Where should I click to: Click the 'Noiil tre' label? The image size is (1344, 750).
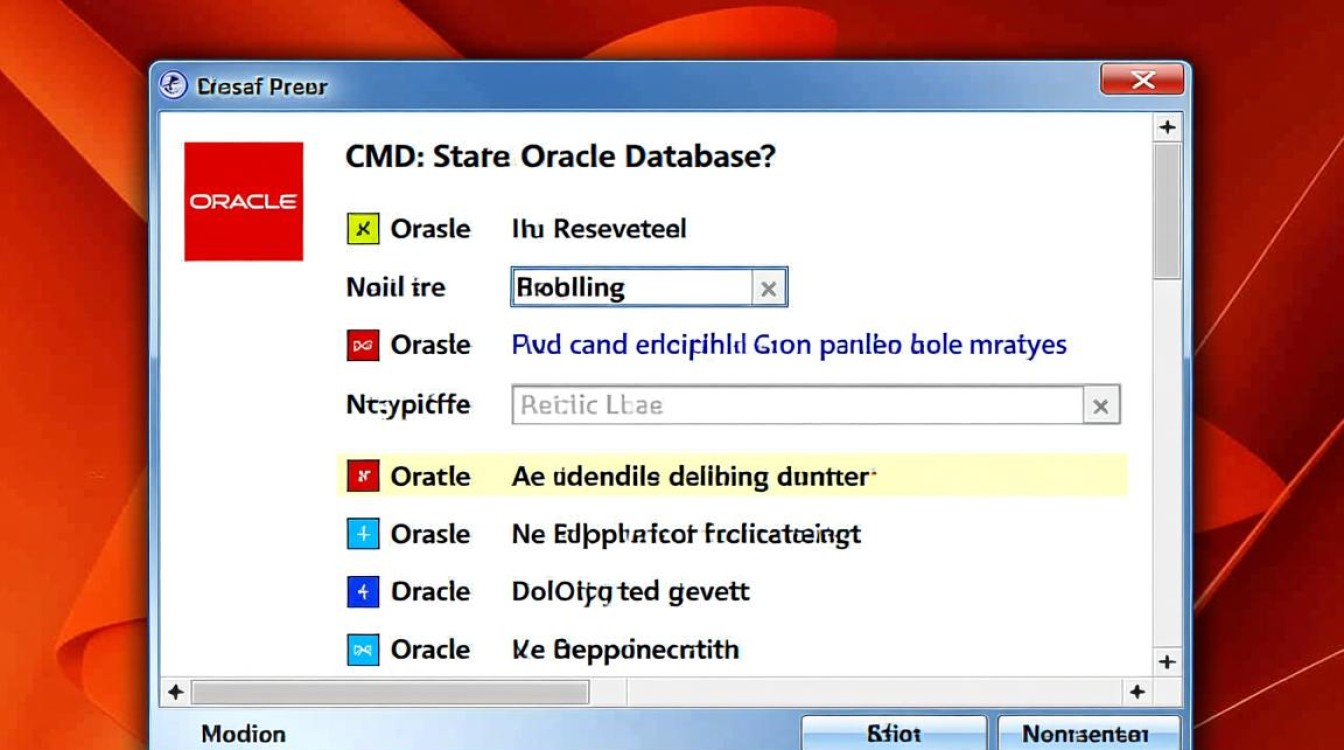395,288
